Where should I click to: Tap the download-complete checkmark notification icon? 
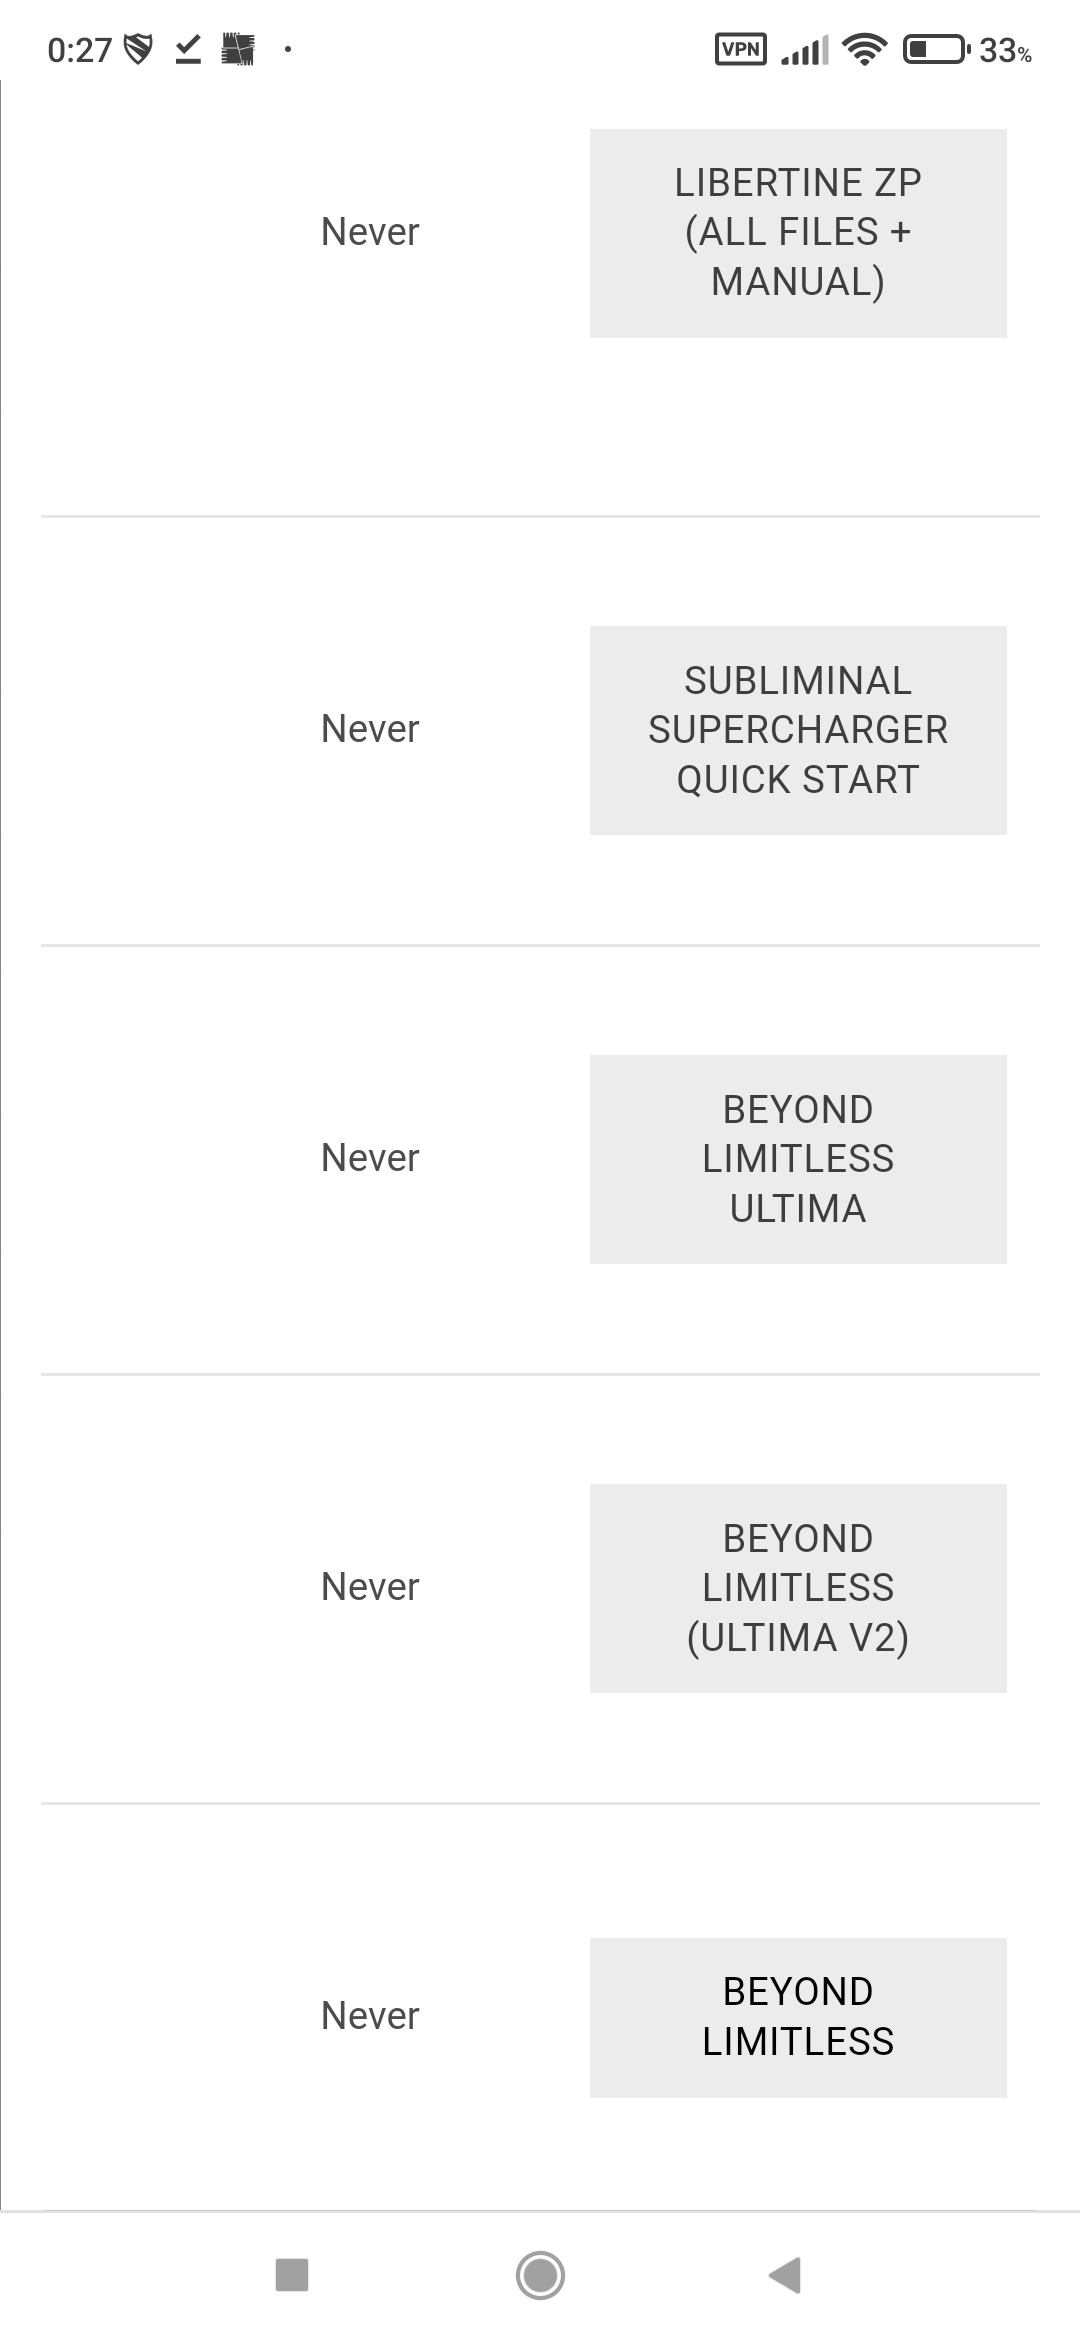click(x=188, y=49)
